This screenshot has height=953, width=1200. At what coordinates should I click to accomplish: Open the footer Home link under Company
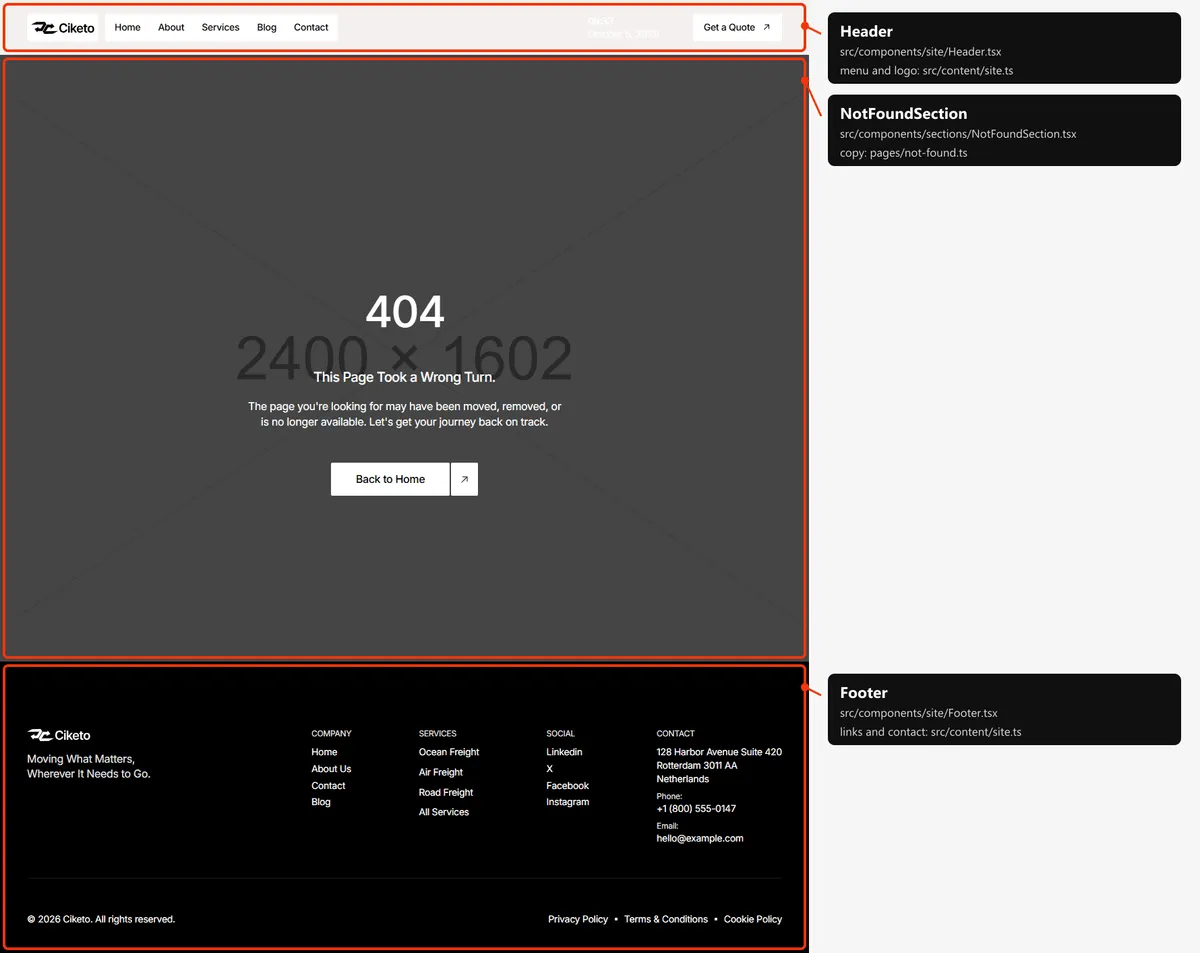(324, 752)
